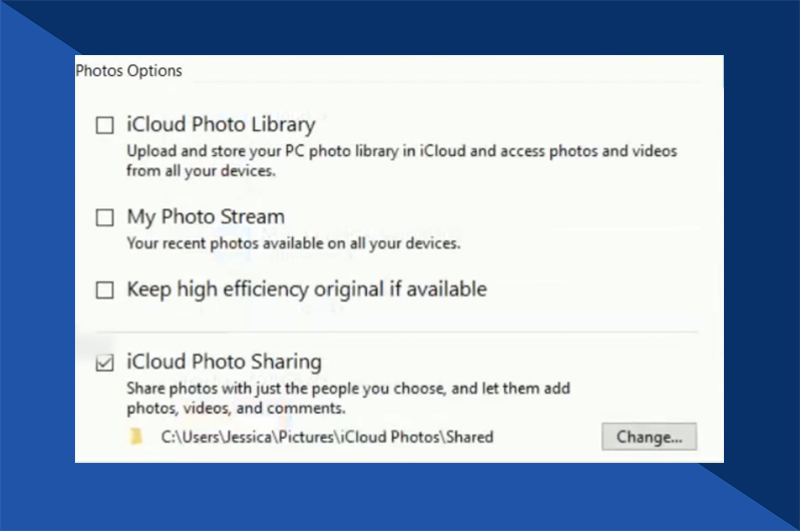Click the iCloud Photo Sharing label
This screenshot has height=531, width=800.
pyautogui.click(x=224, y=362)
